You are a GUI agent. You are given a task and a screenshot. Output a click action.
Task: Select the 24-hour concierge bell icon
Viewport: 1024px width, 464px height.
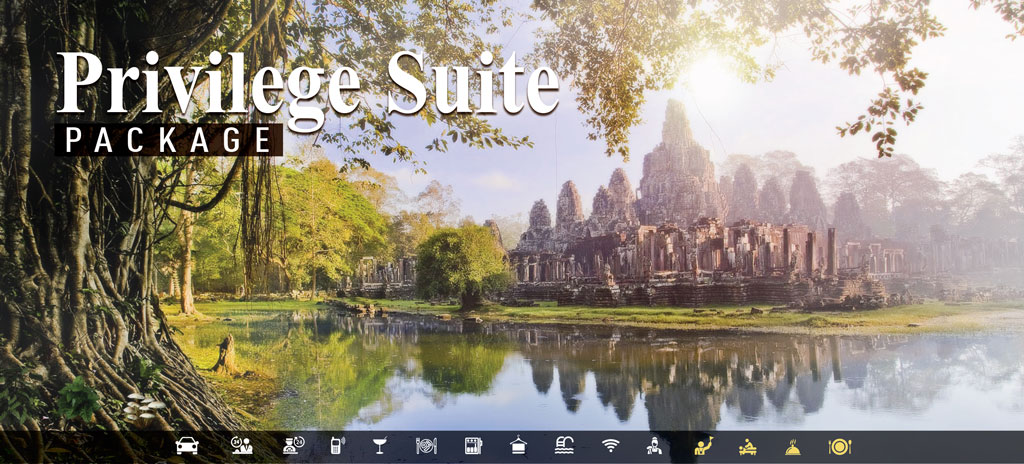(x=294, y=446)
